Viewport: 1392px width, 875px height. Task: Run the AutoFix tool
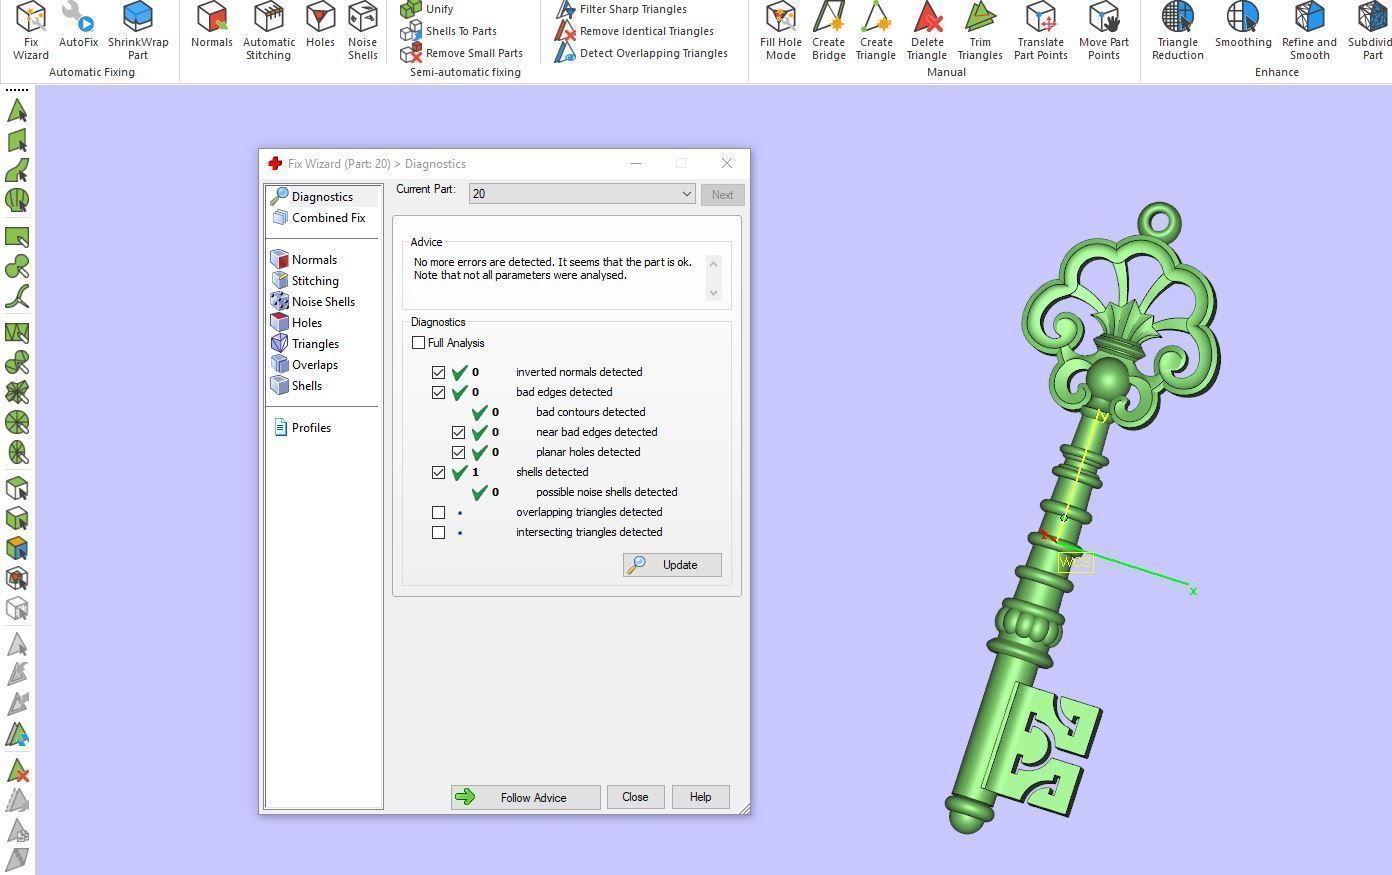coord(78,28)
